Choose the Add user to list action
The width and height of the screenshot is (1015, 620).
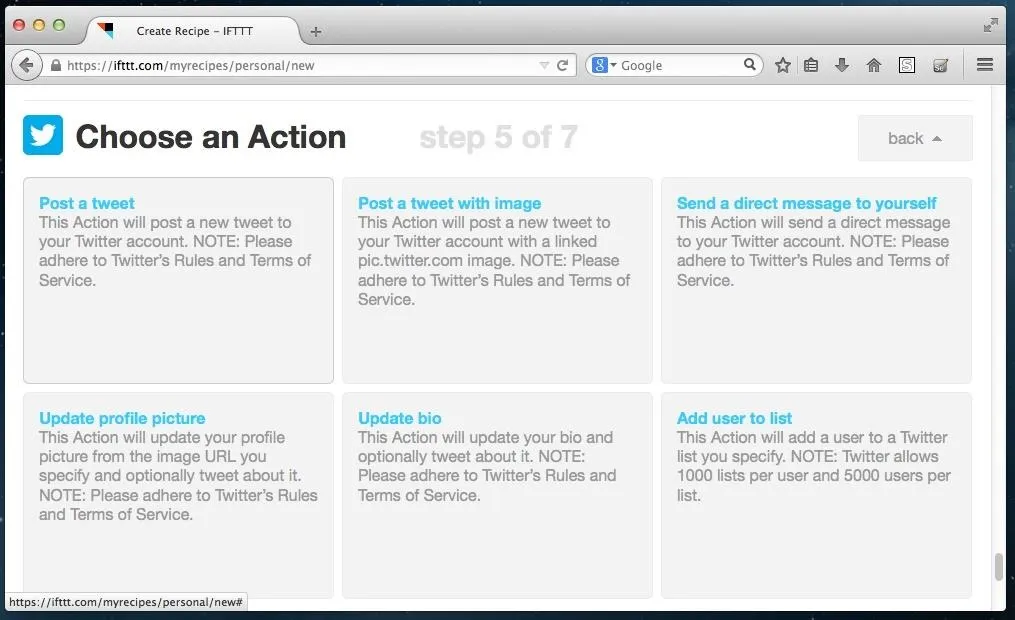(x=816, y=495)
